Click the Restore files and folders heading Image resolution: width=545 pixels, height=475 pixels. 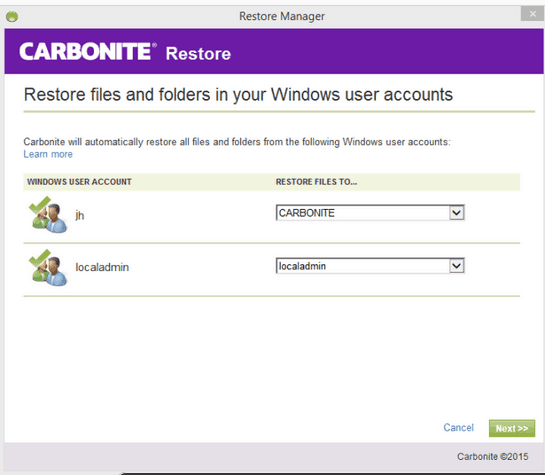coord(238,95)
